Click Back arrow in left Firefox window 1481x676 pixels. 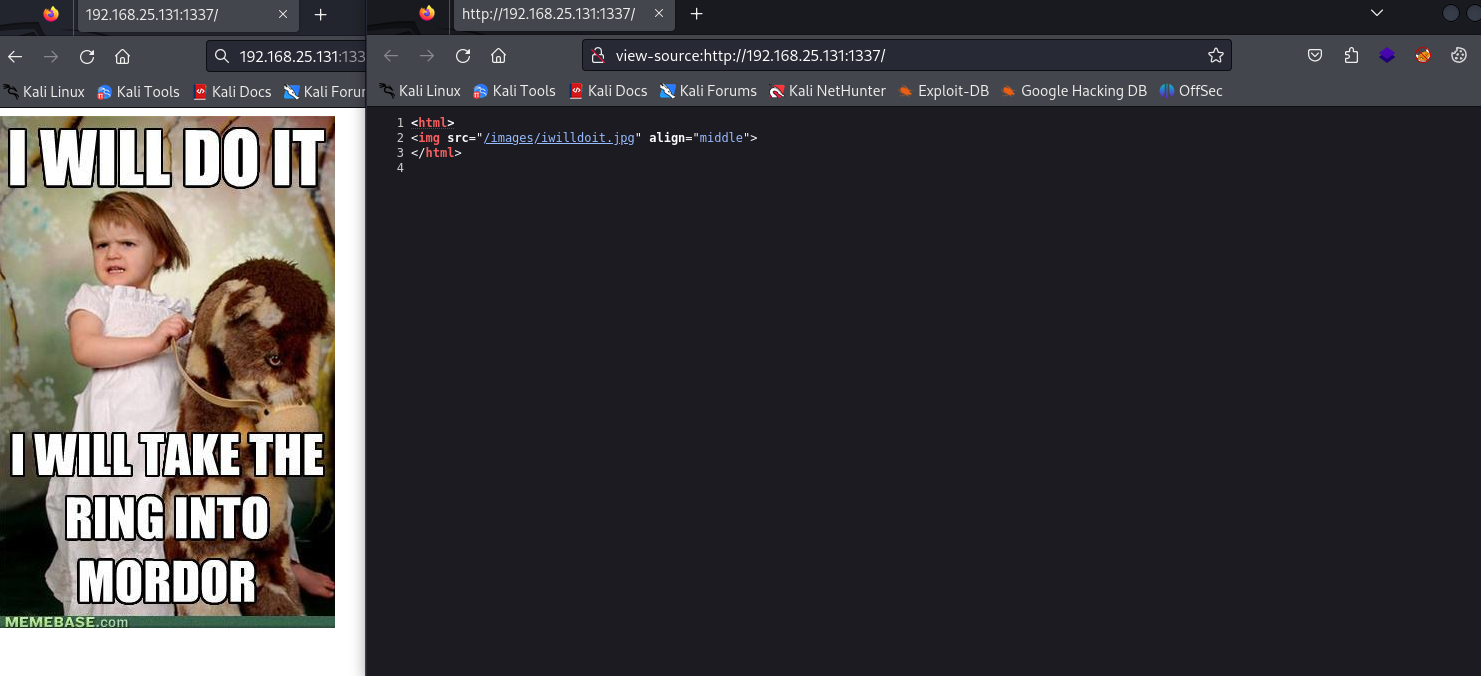[x=15, y=56]
